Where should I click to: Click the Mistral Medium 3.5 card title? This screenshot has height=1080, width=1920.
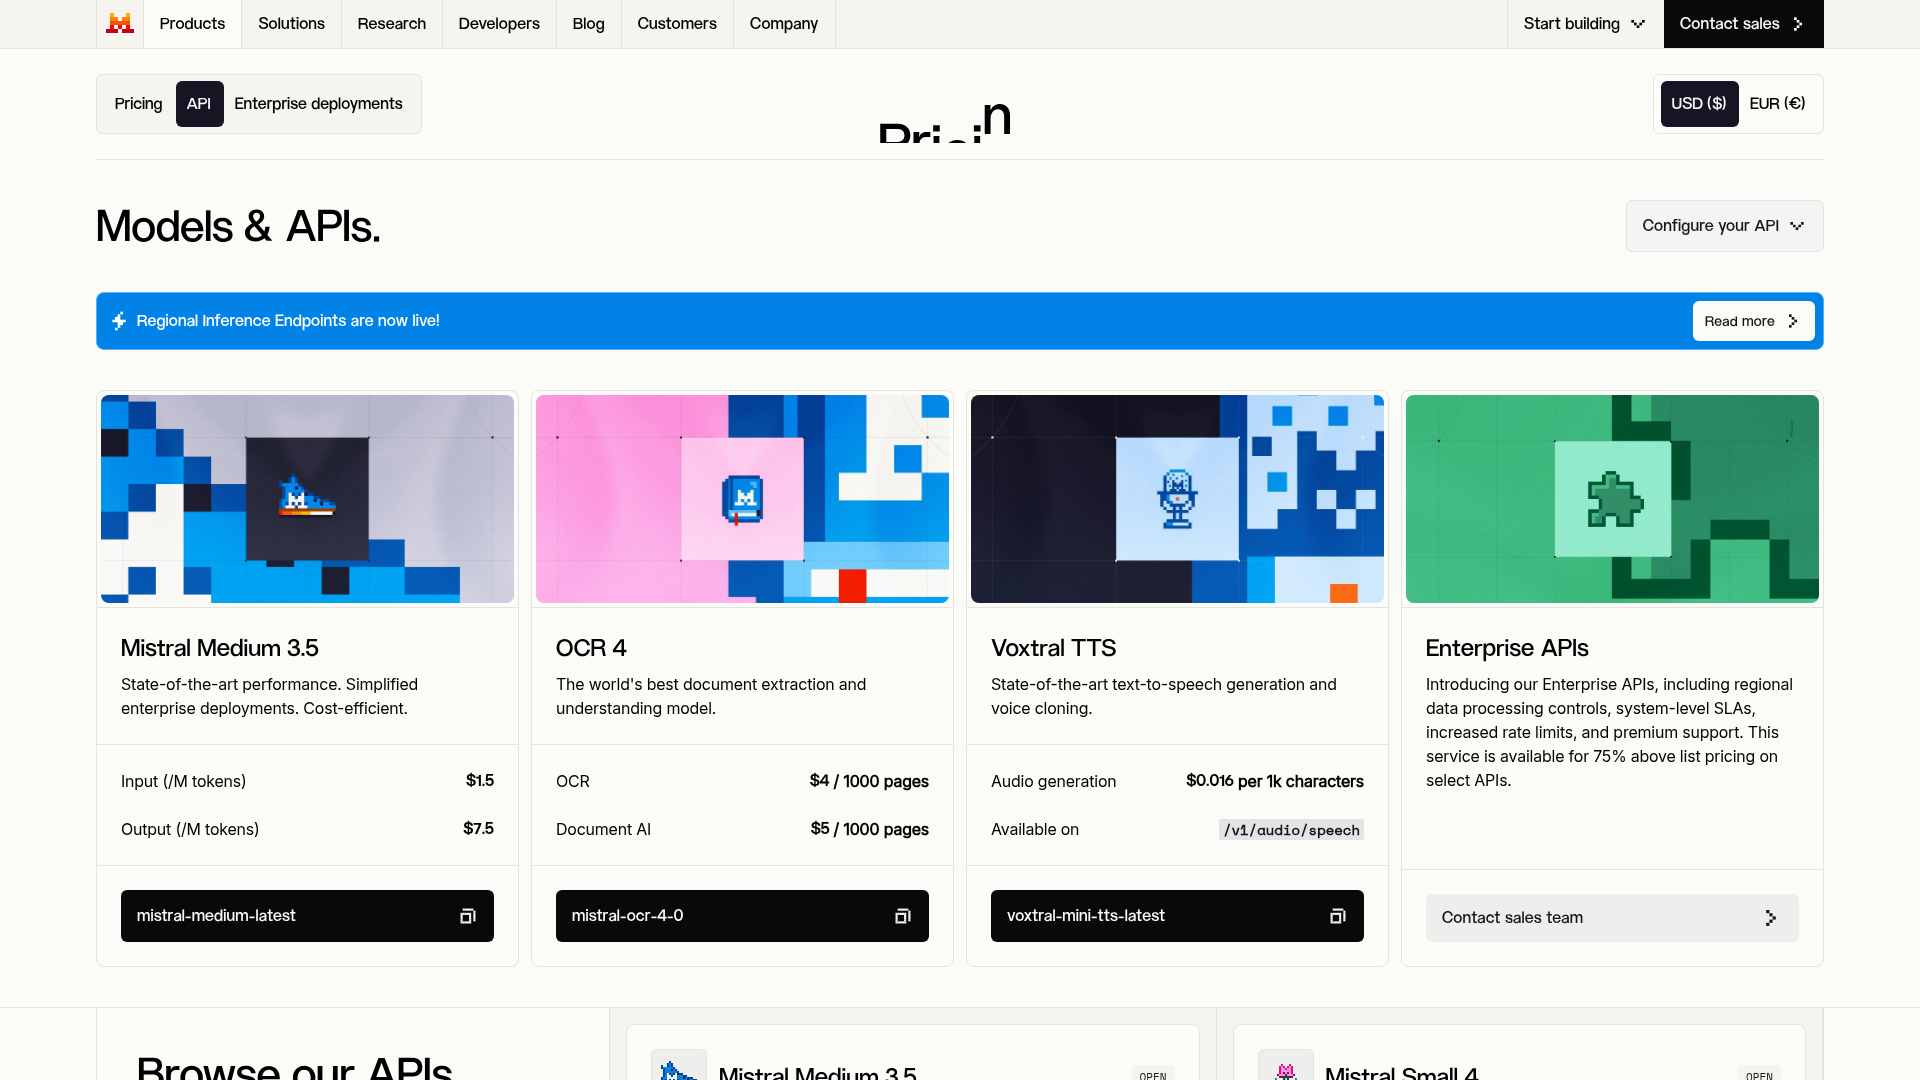click(220, 648)
